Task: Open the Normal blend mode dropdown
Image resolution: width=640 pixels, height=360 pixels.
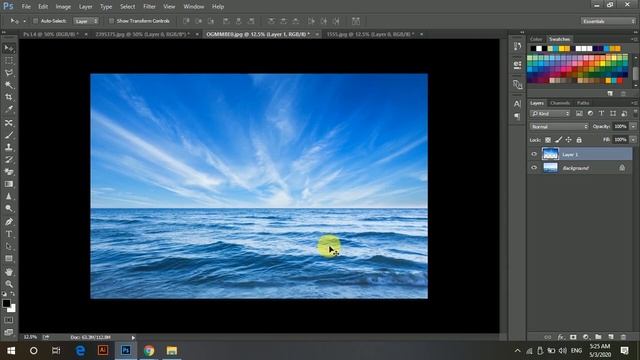Action: tap(559, 127)
